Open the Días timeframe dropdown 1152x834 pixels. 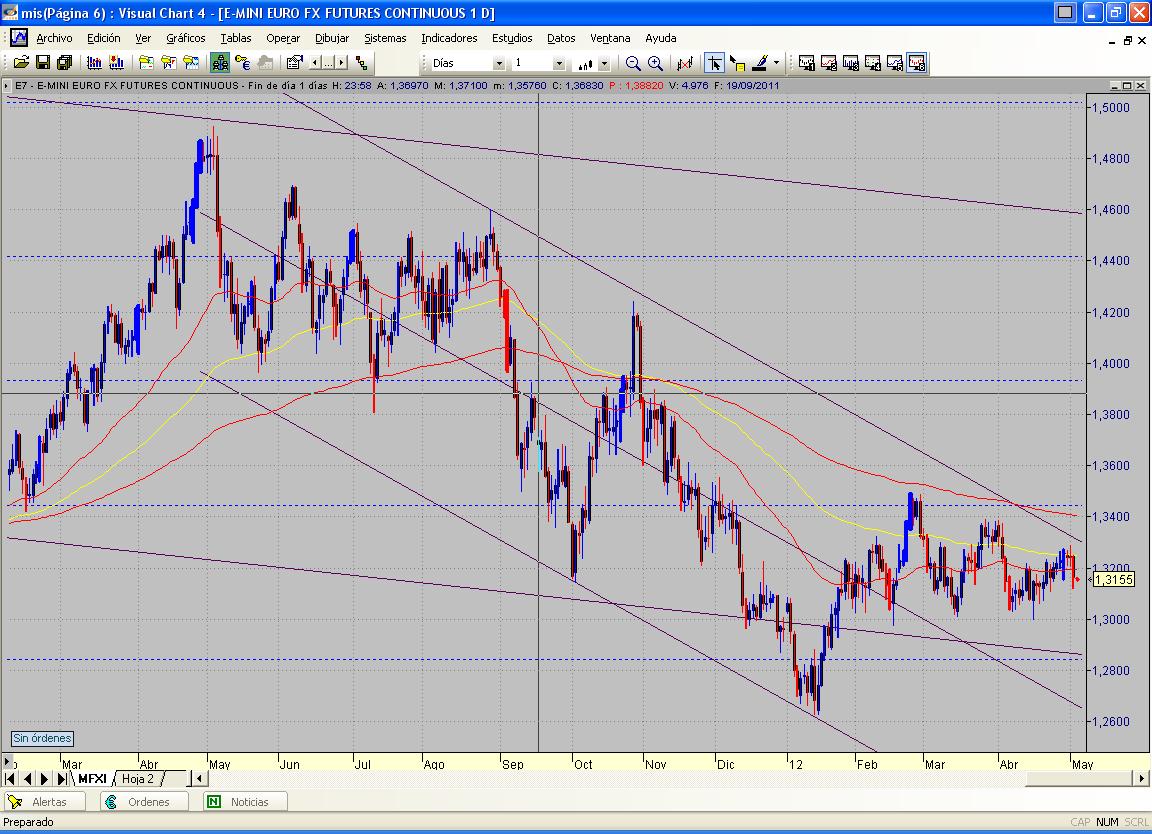coord(498,63)
